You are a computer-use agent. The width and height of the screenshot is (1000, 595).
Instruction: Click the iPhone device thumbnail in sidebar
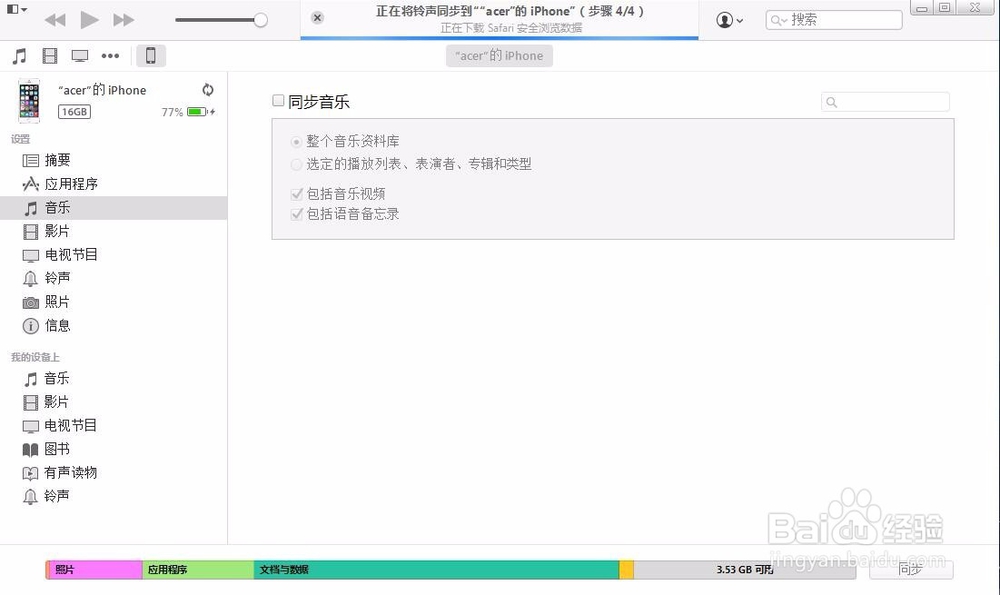(x=29, y=101)
